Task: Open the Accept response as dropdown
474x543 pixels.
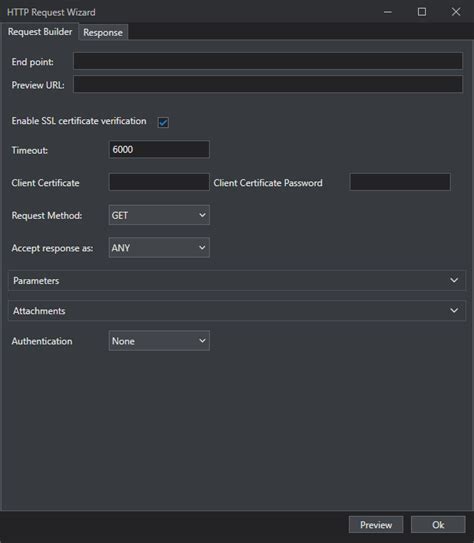Action: pos(159,248)
